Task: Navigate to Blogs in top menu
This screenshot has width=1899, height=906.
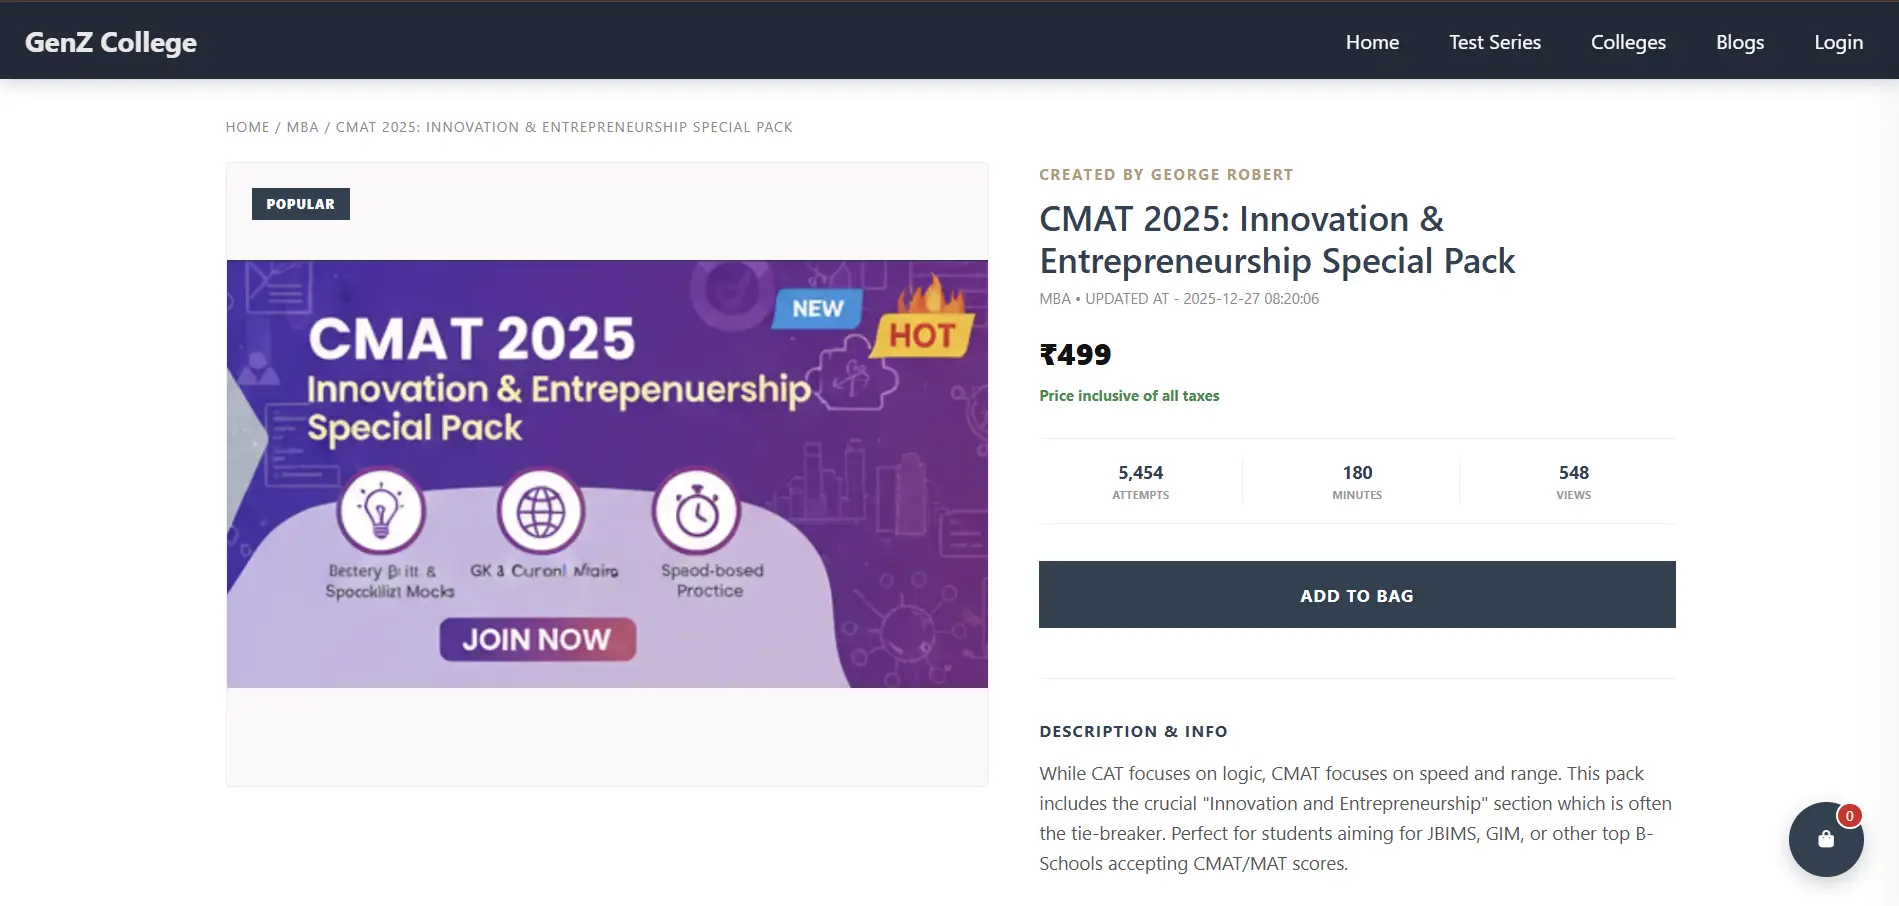Action: 1740,42
